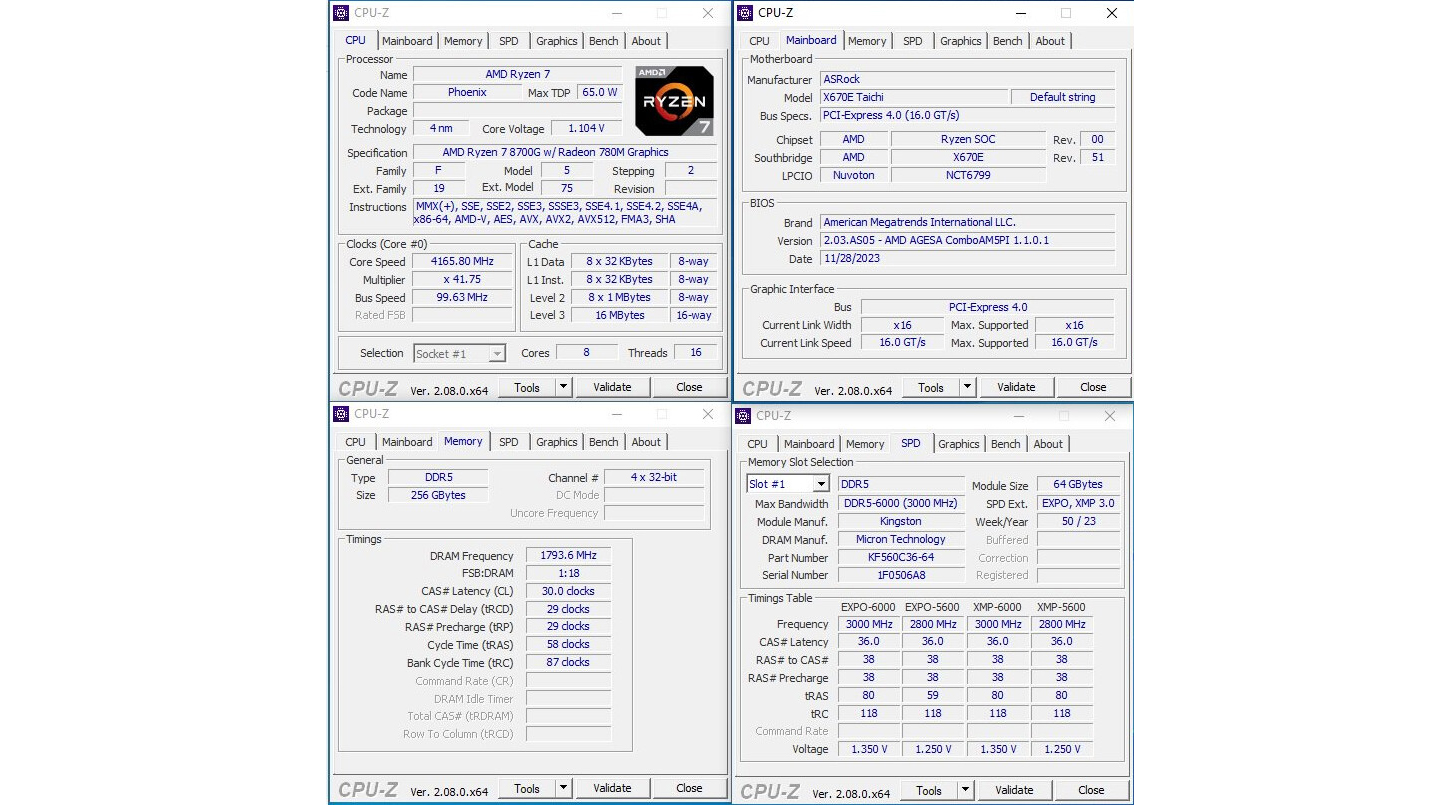
Task: Open the Tools dropdown arrow in the SPD window
Action: [966, 790]
